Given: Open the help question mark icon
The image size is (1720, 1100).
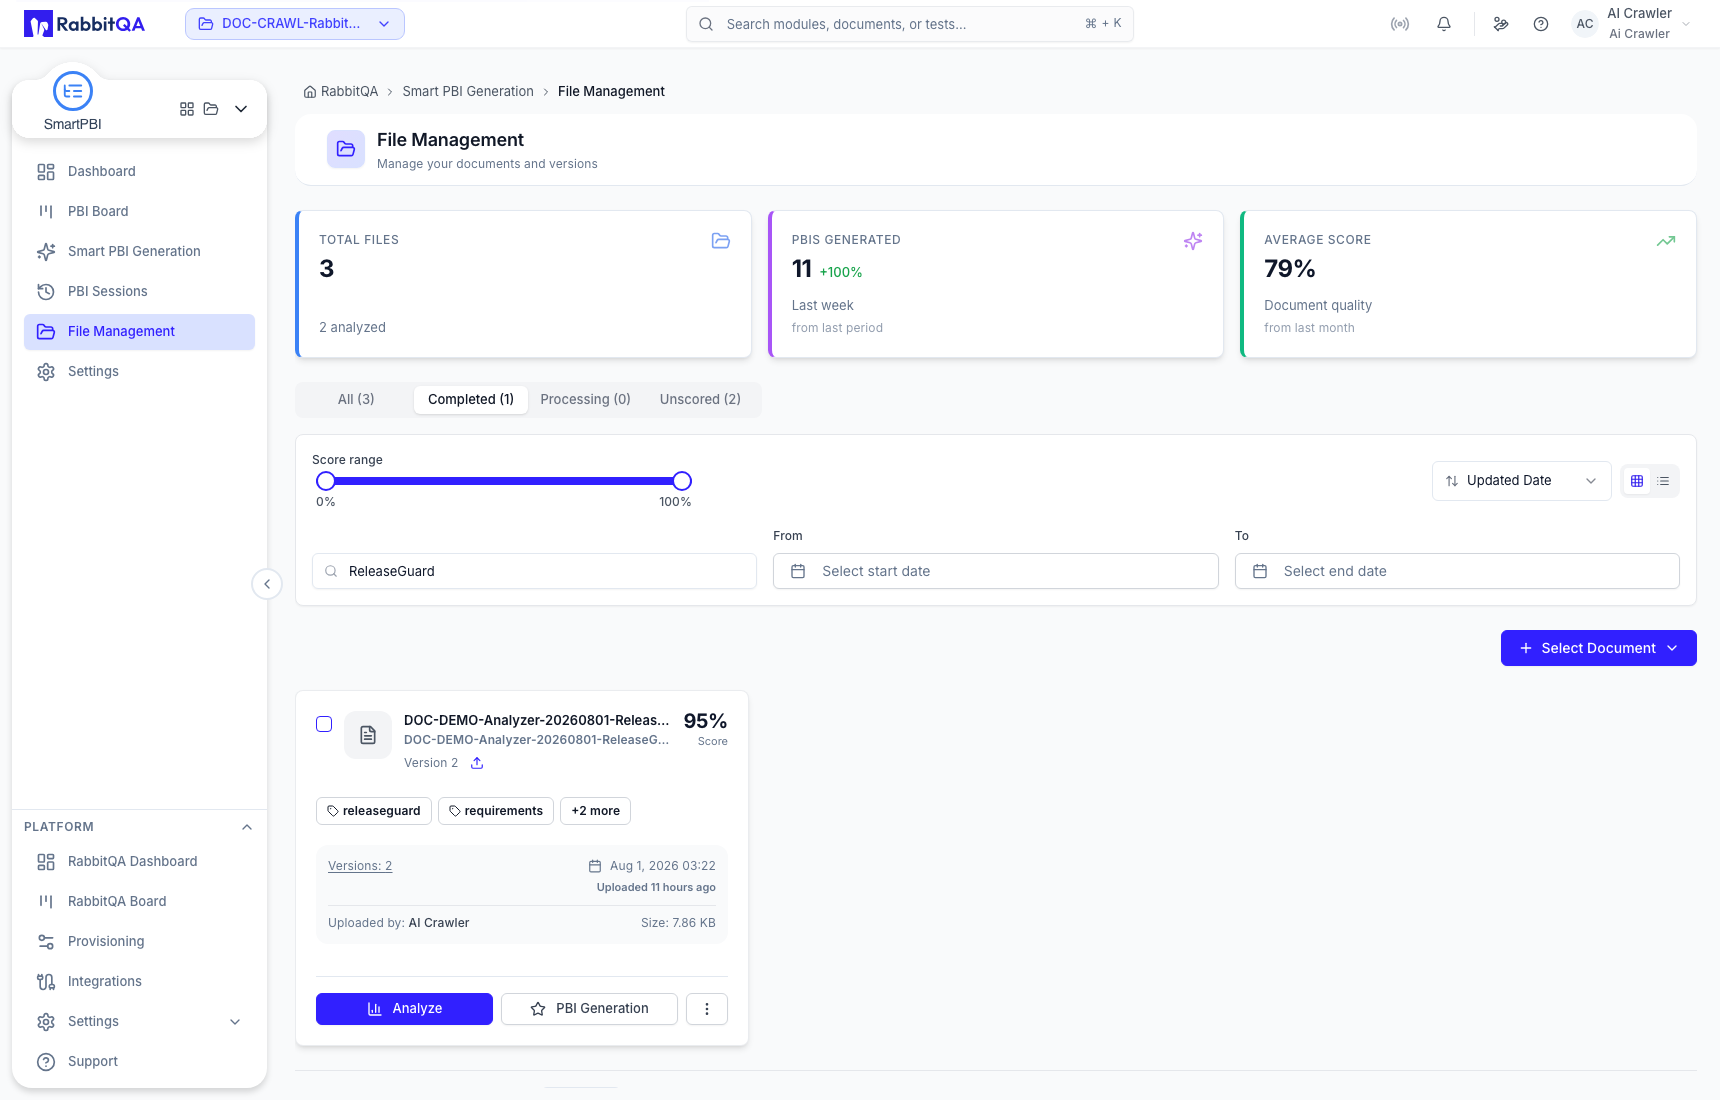Looking at the screenshot, I should (x=1541, y=24).
